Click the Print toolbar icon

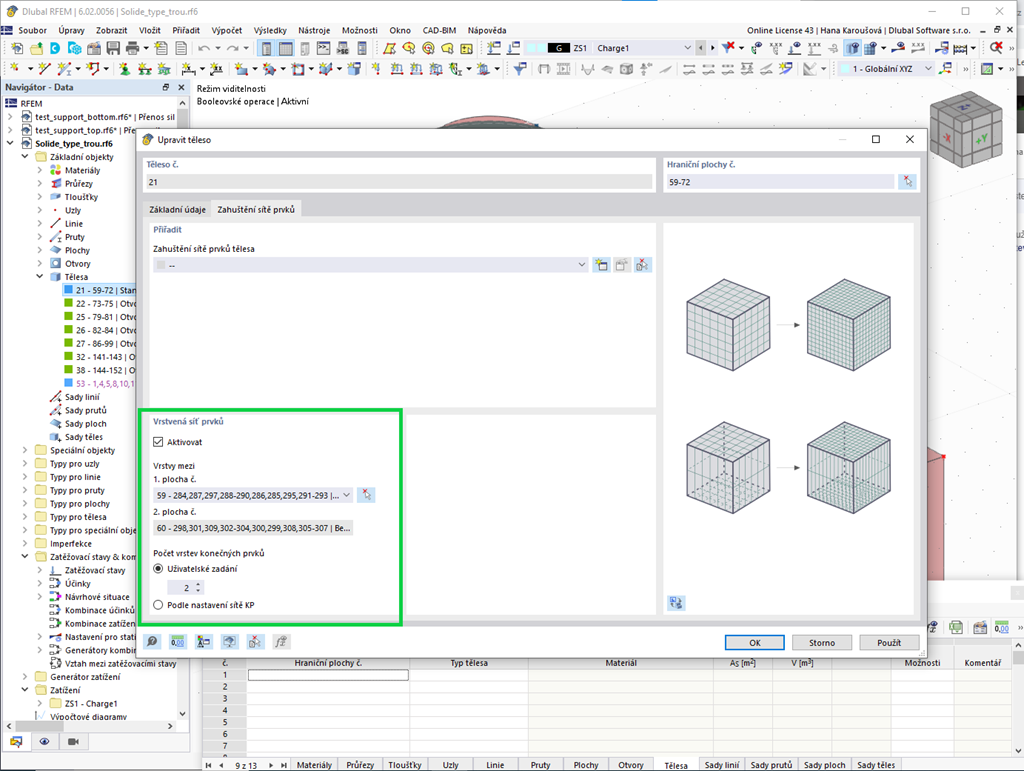coord(133,48)
